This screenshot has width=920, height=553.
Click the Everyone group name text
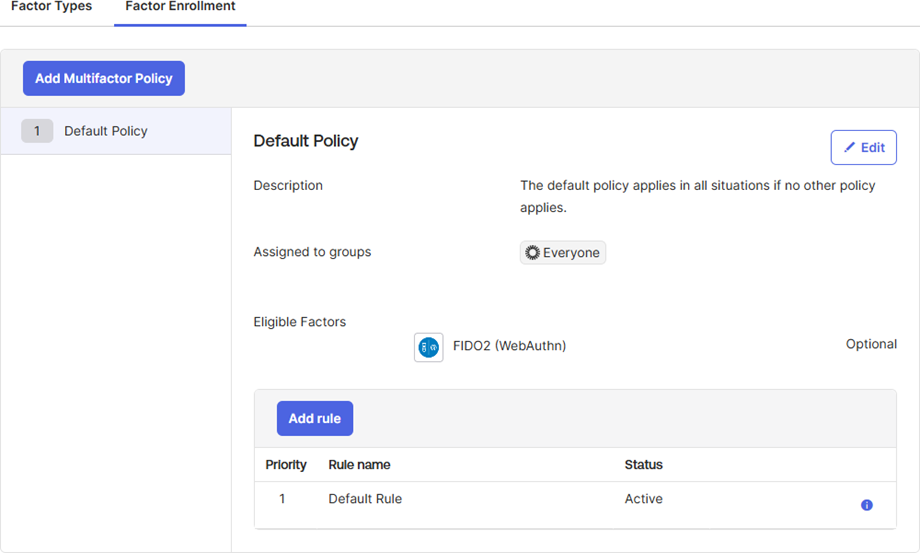pyautogui.click(x=571, y=253)
